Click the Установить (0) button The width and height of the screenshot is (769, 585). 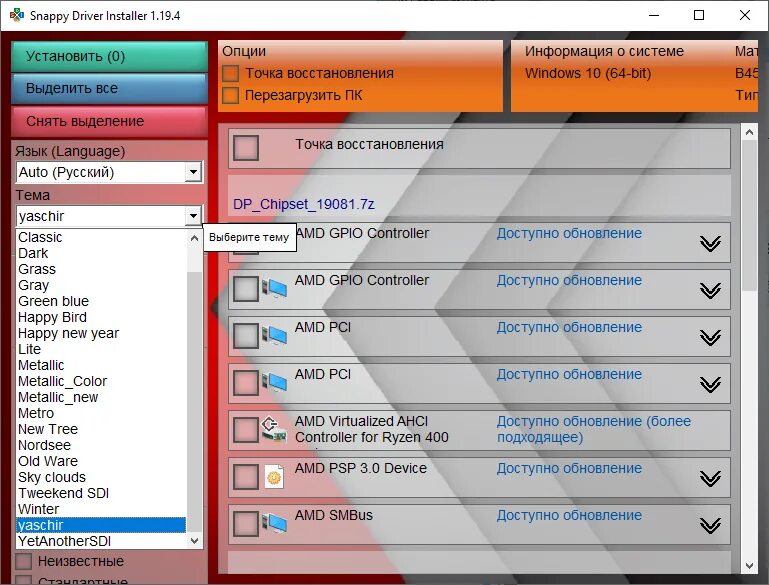109,56
